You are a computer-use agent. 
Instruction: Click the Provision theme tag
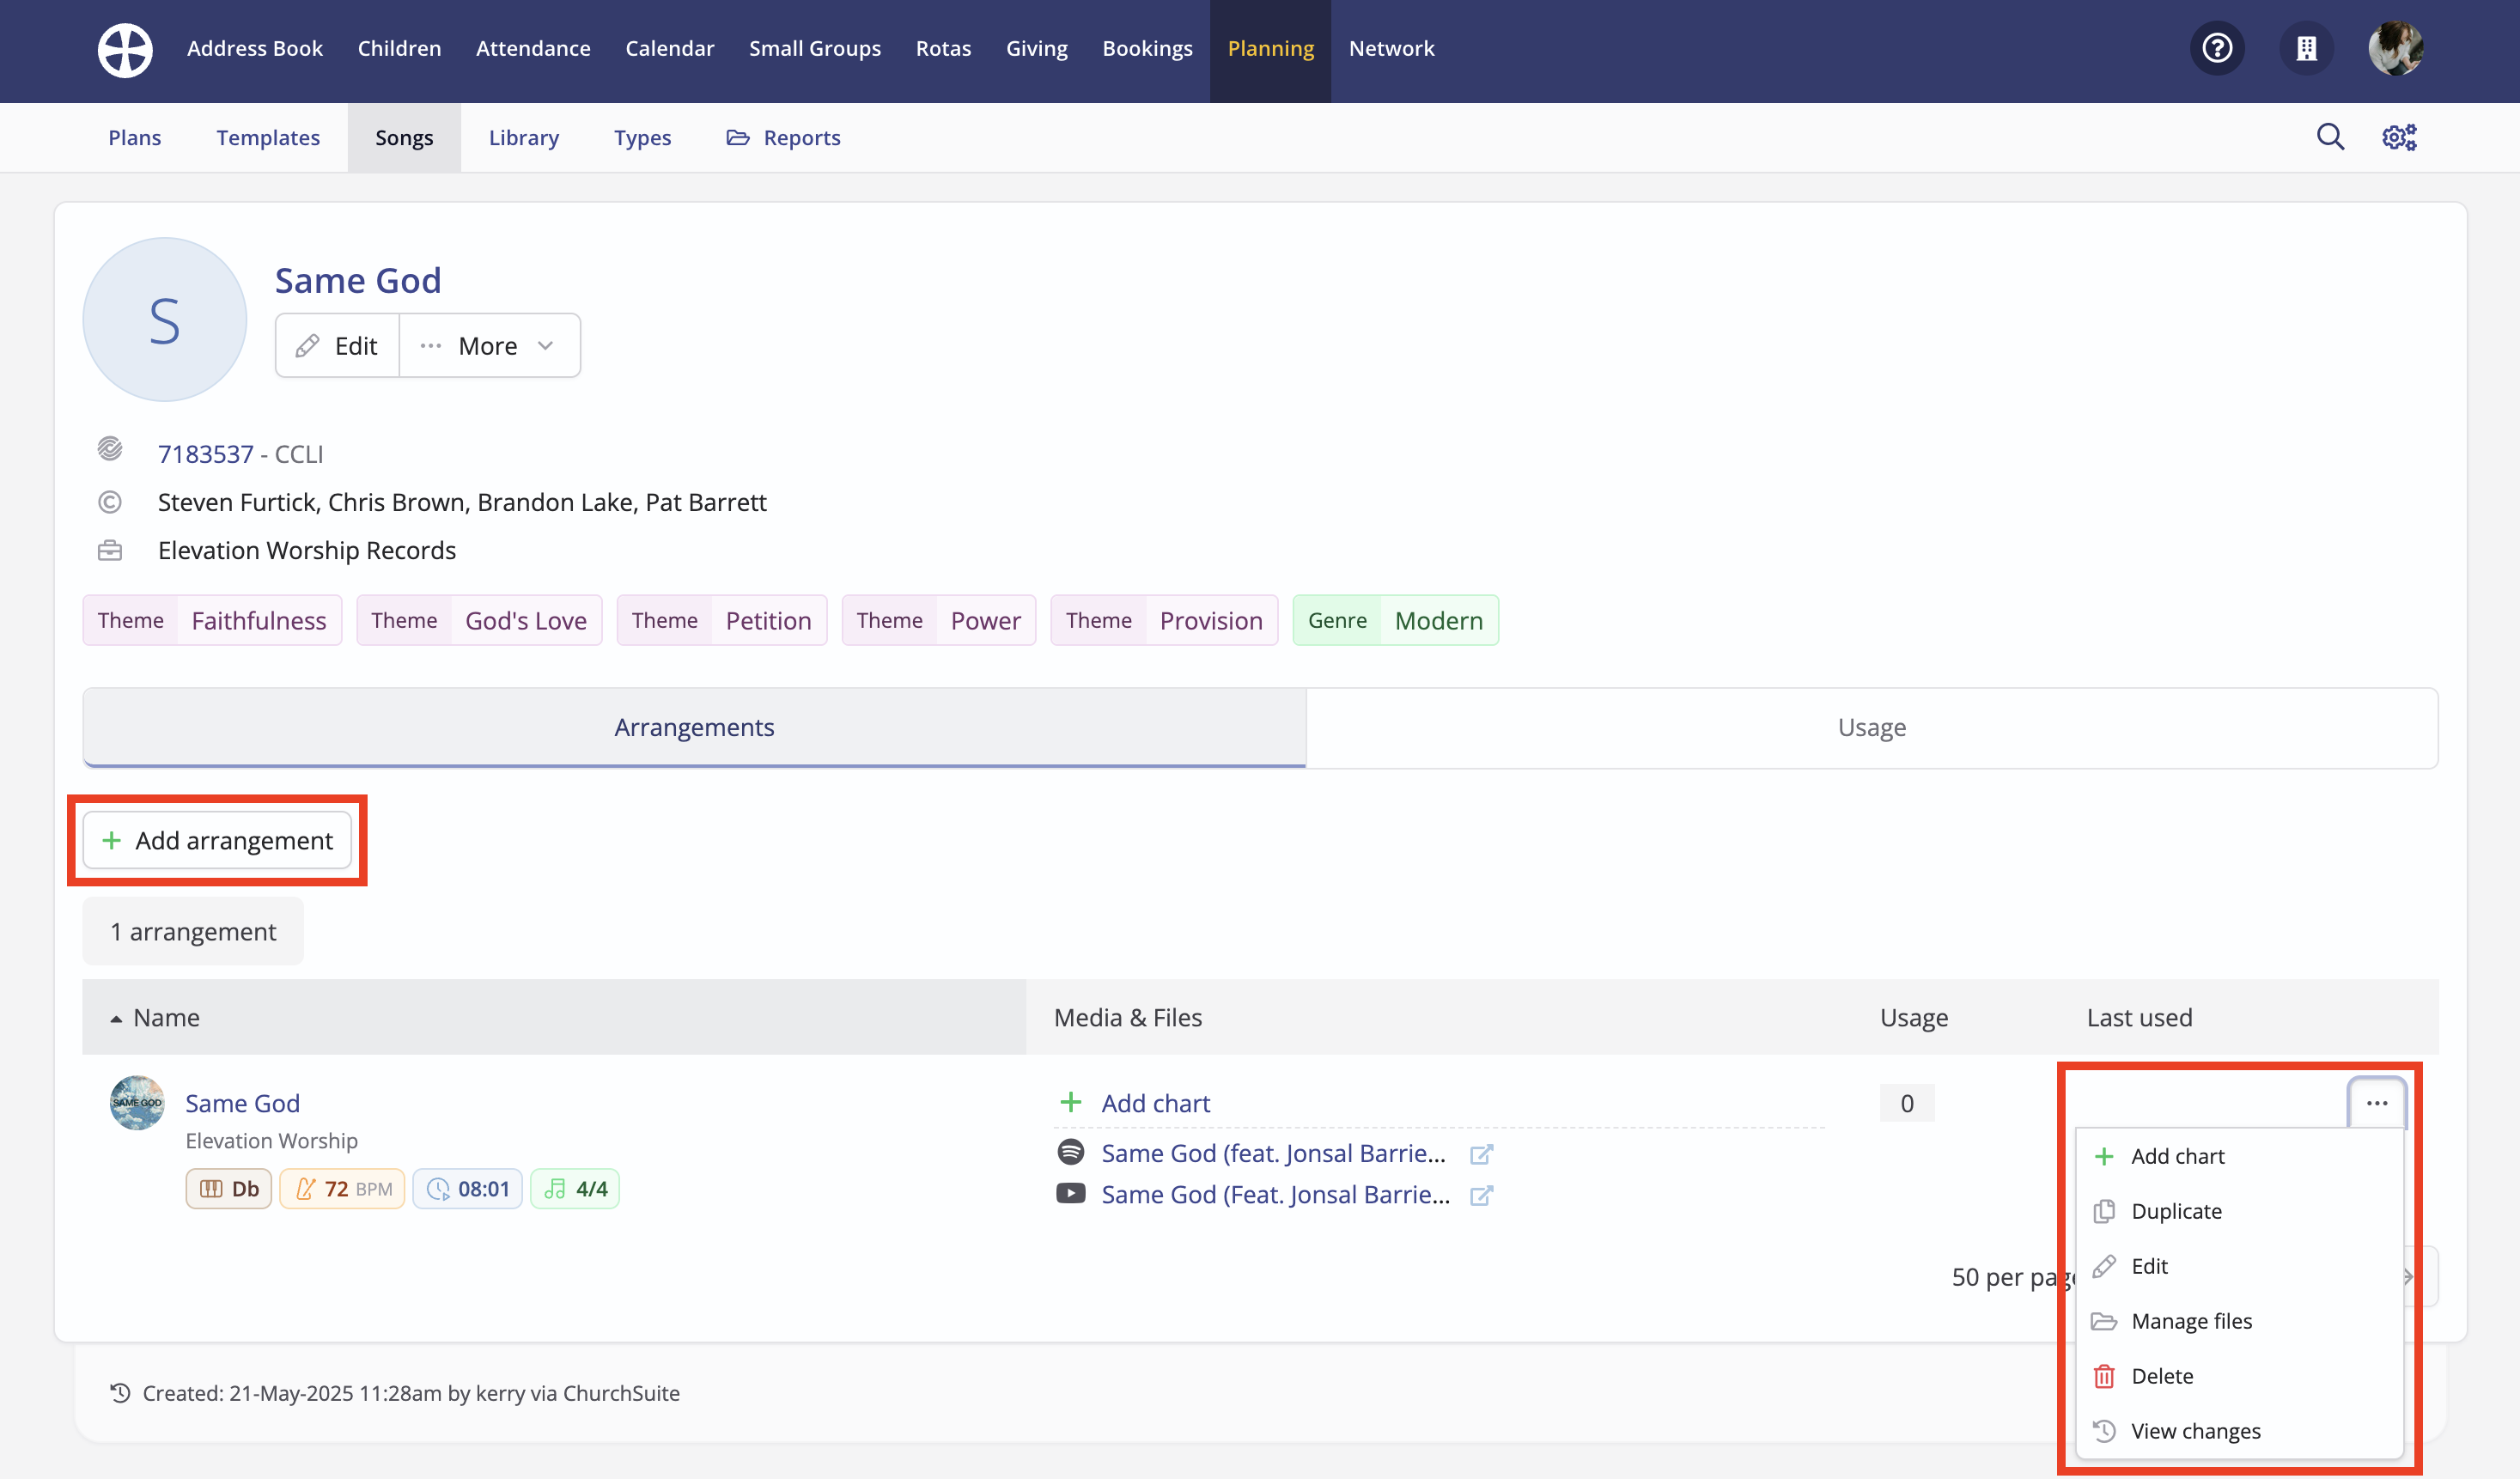(x=1164, y=620)
